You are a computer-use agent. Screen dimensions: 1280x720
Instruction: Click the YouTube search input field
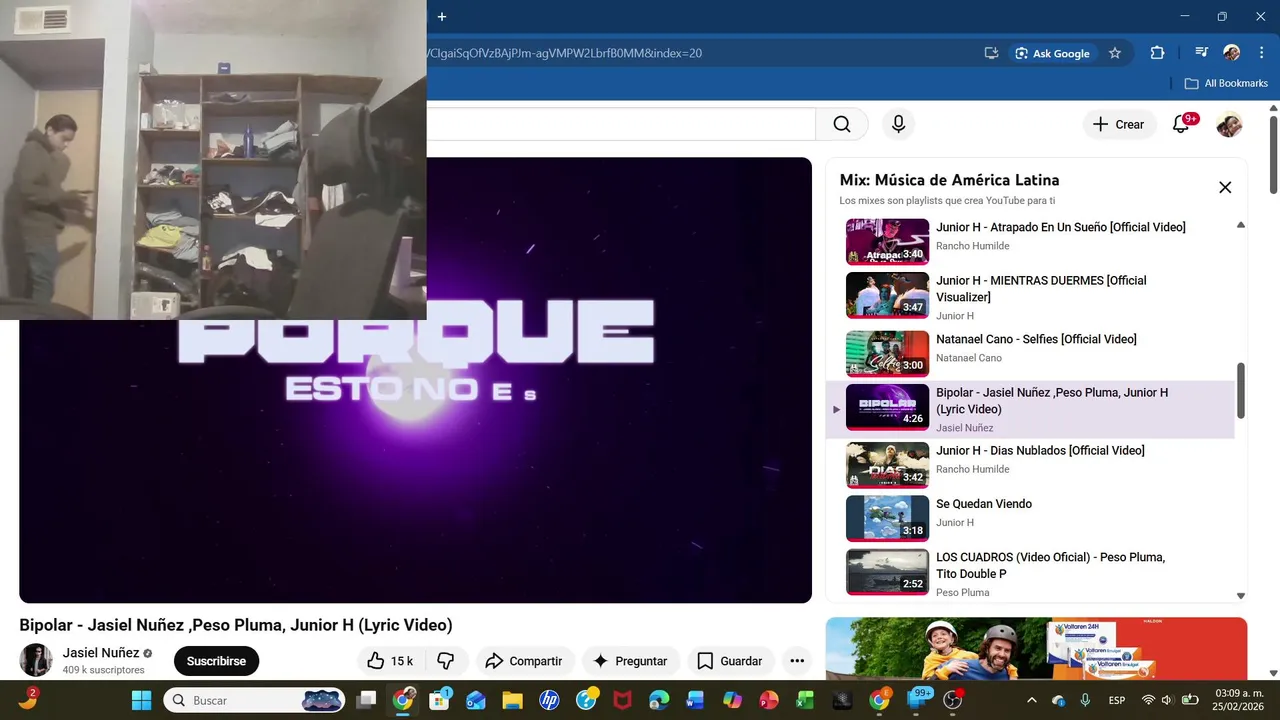click(621, 124)
